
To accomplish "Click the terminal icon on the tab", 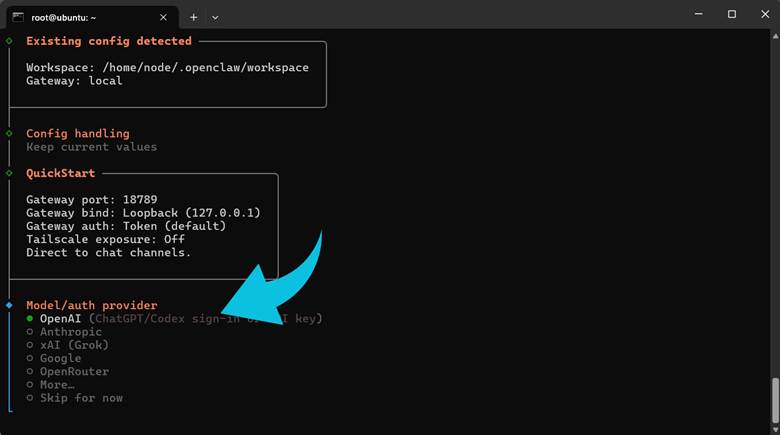I will (18, 17).
